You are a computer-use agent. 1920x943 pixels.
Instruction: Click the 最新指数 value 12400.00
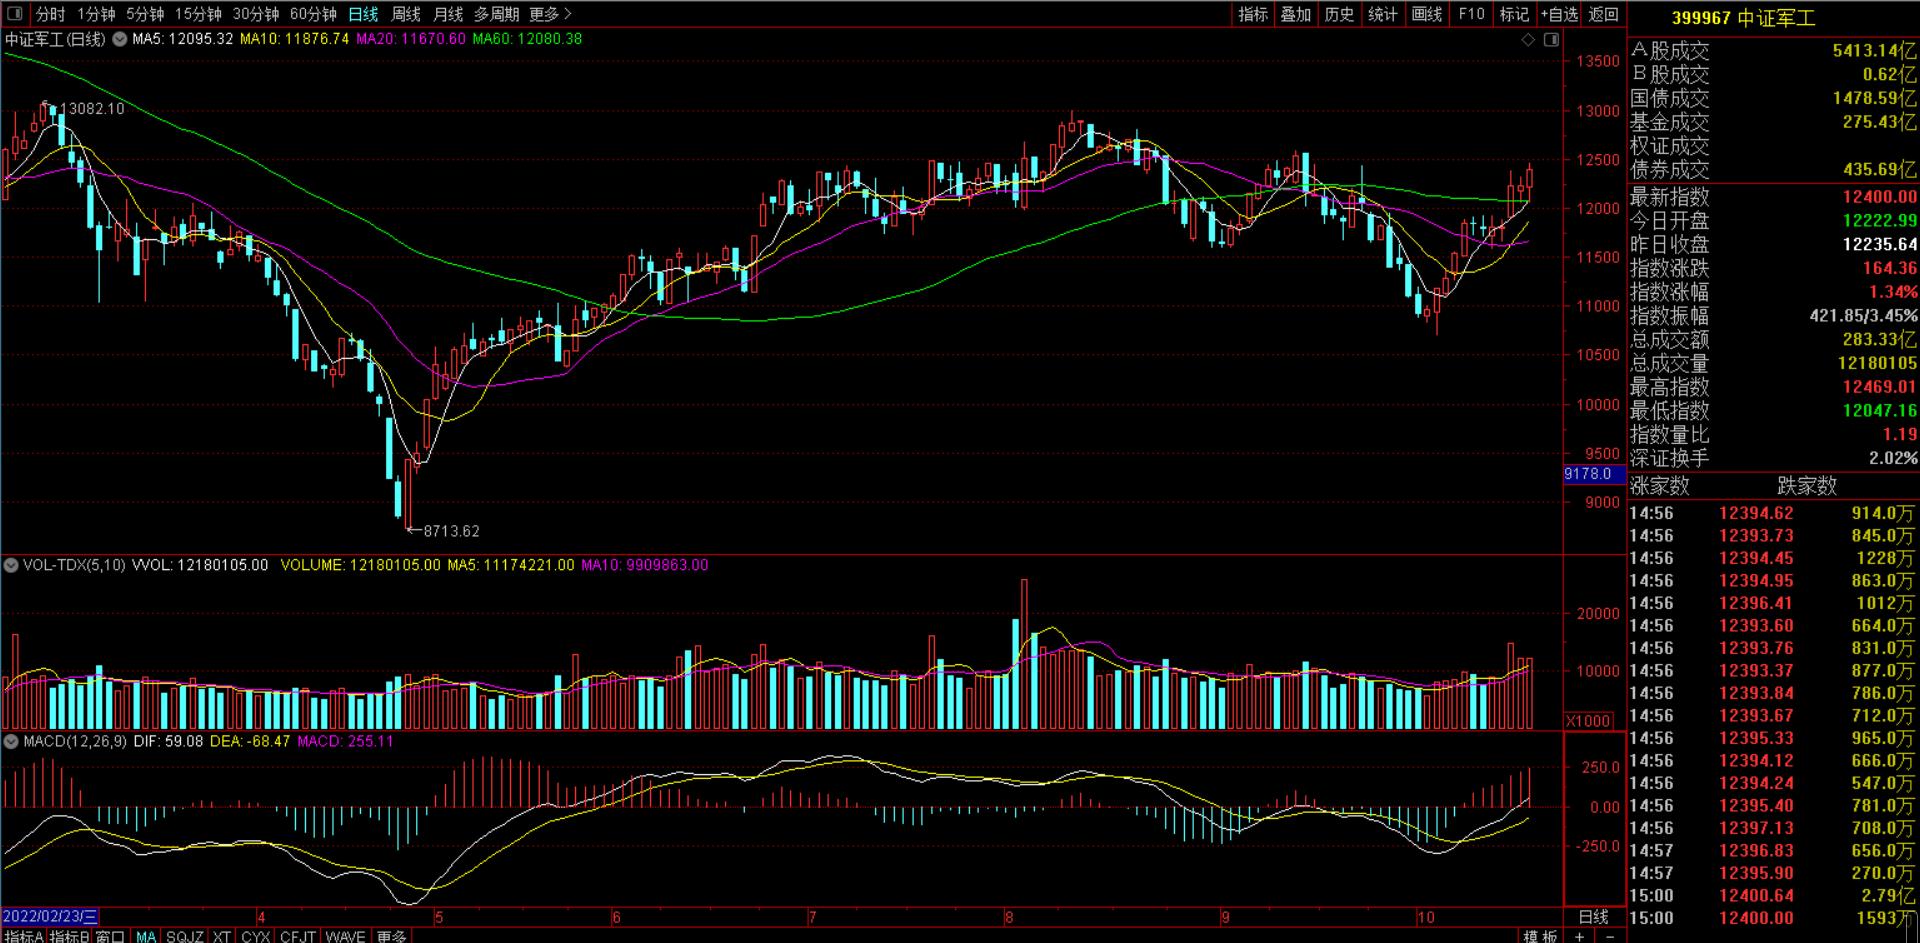(1880, 197)
